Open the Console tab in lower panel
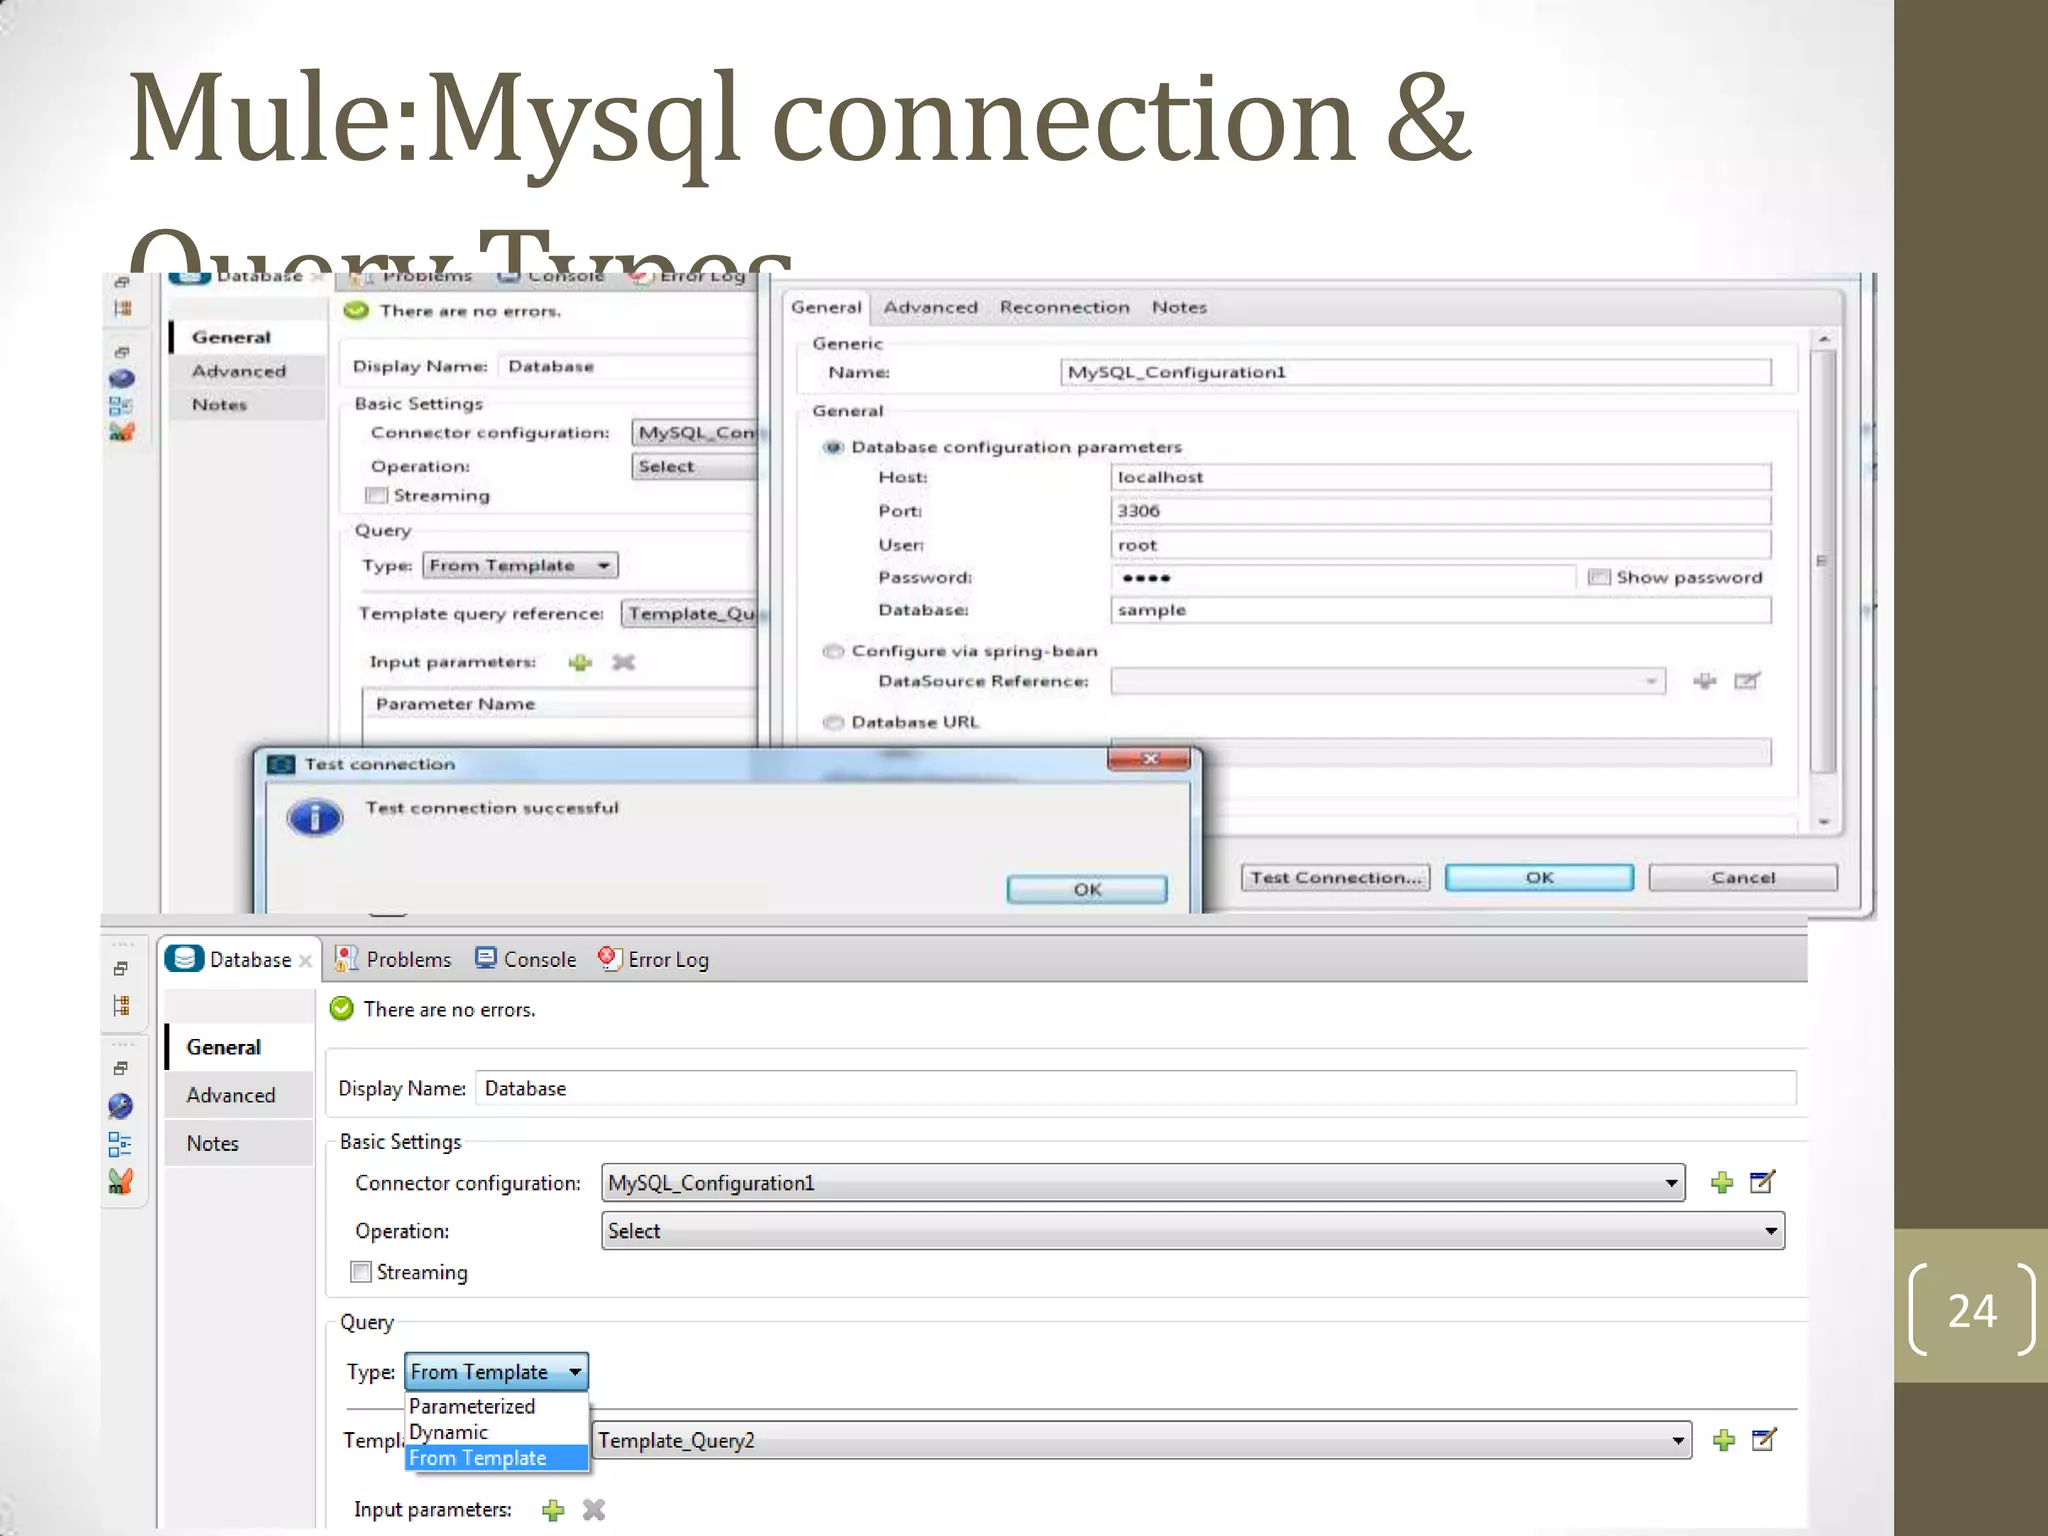The image size is (2048, 1536). click(540, 959)
